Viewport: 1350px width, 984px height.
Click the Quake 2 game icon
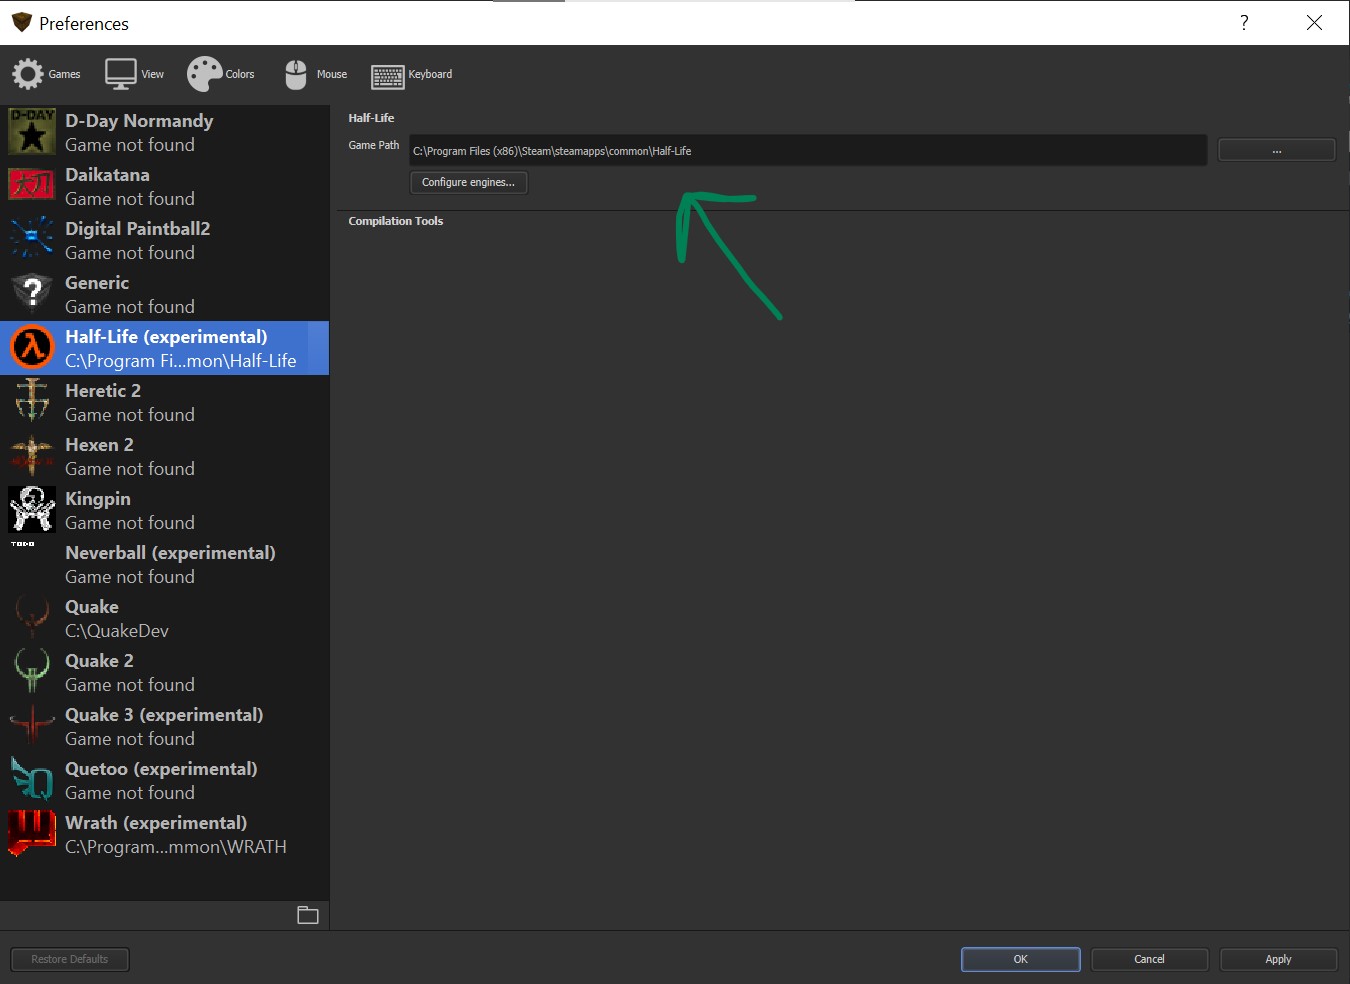click(32, 671)
